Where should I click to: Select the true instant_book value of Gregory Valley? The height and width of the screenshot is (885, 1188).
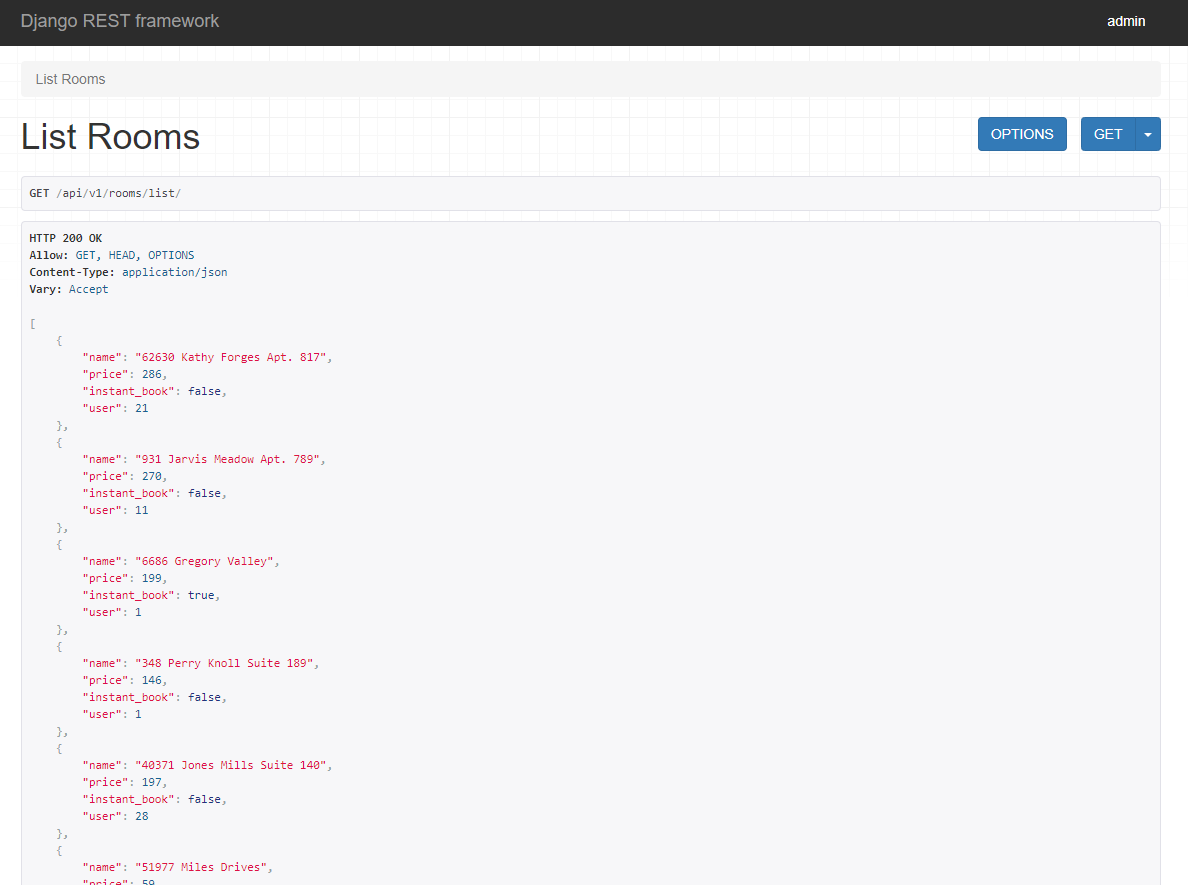(x=201, y=594)
